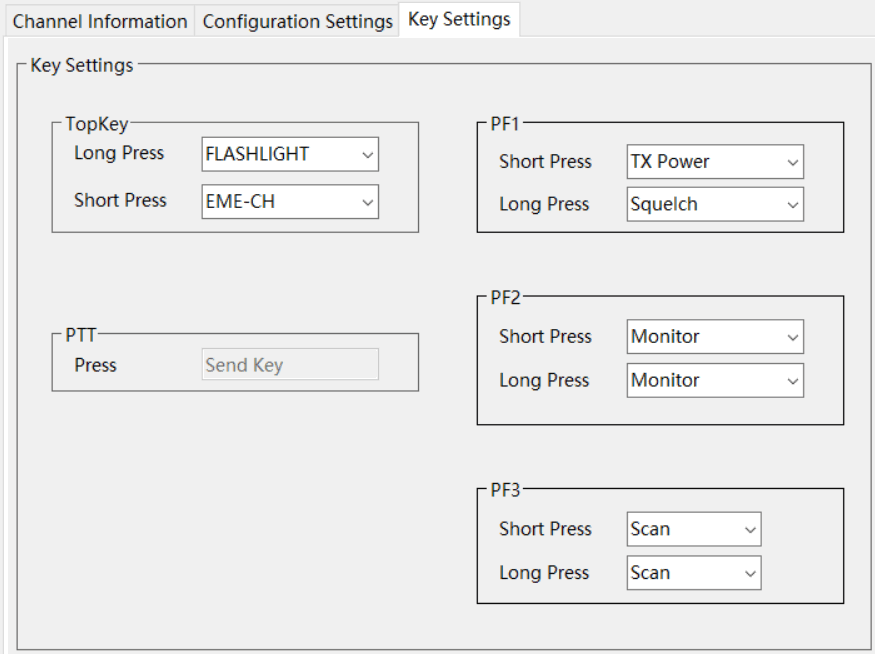Open PF2 Short Press Monitor dropdown
This screenshot has height=654, width=875.
coord(715,337)
